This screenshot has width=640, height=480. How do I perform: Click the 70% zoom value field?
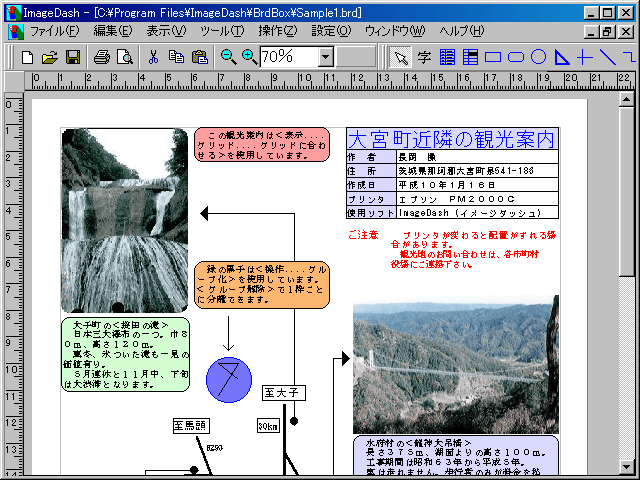pos(289,57)
